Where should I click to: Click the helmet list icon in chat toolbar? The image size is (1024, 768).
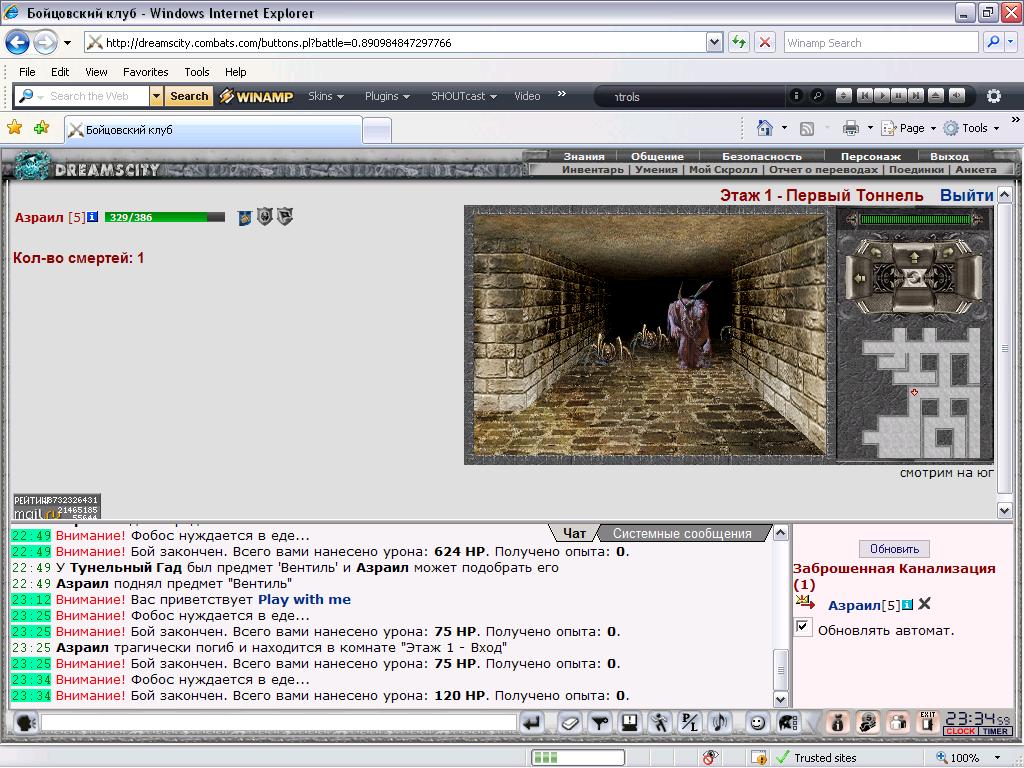coord(788,722)
